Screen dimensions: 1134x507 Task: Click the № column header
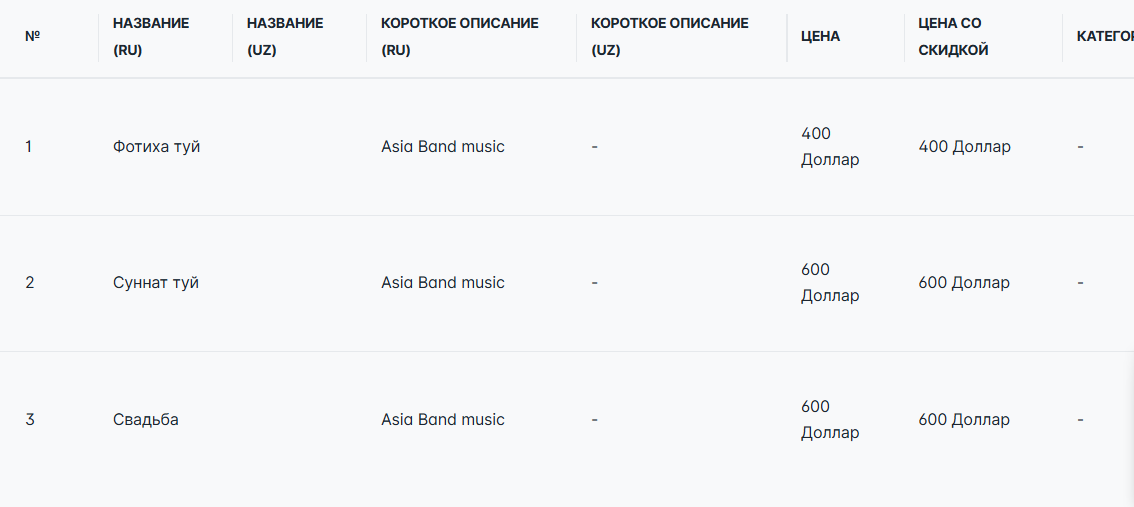pos(32,37)
